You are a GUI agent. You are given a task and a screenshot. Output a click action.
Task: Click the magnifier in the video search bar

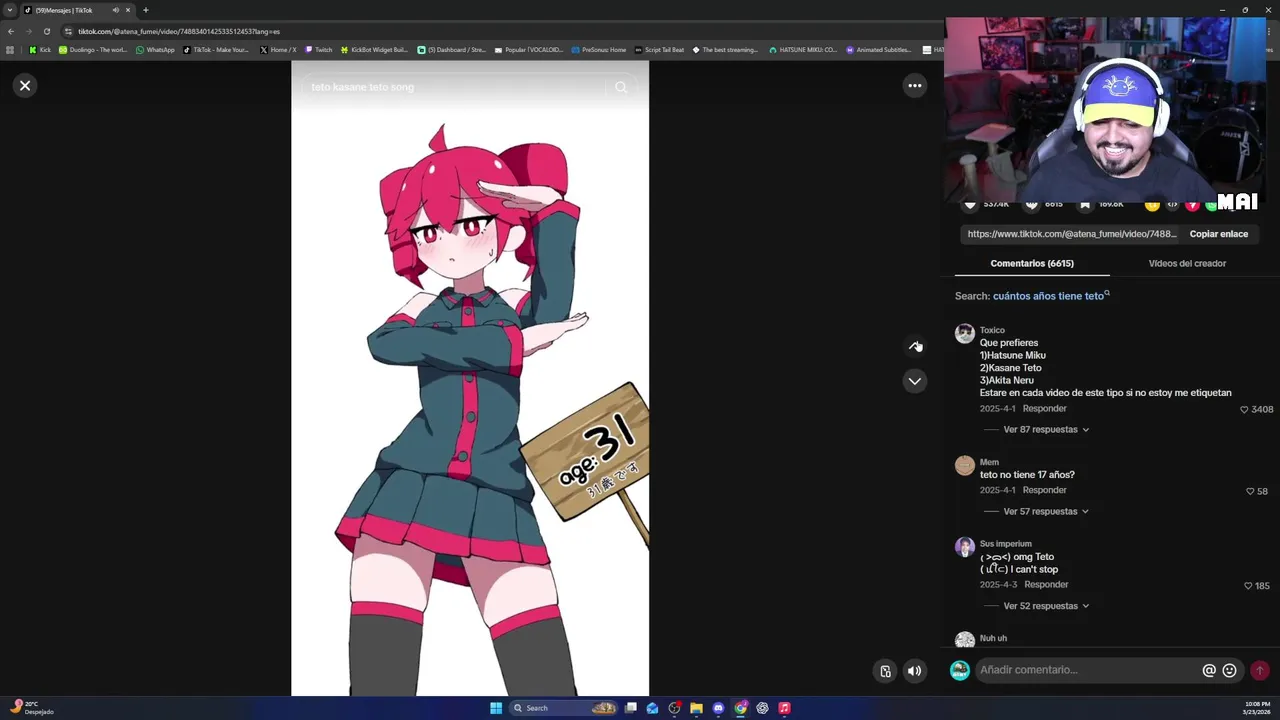pos(621,87)
